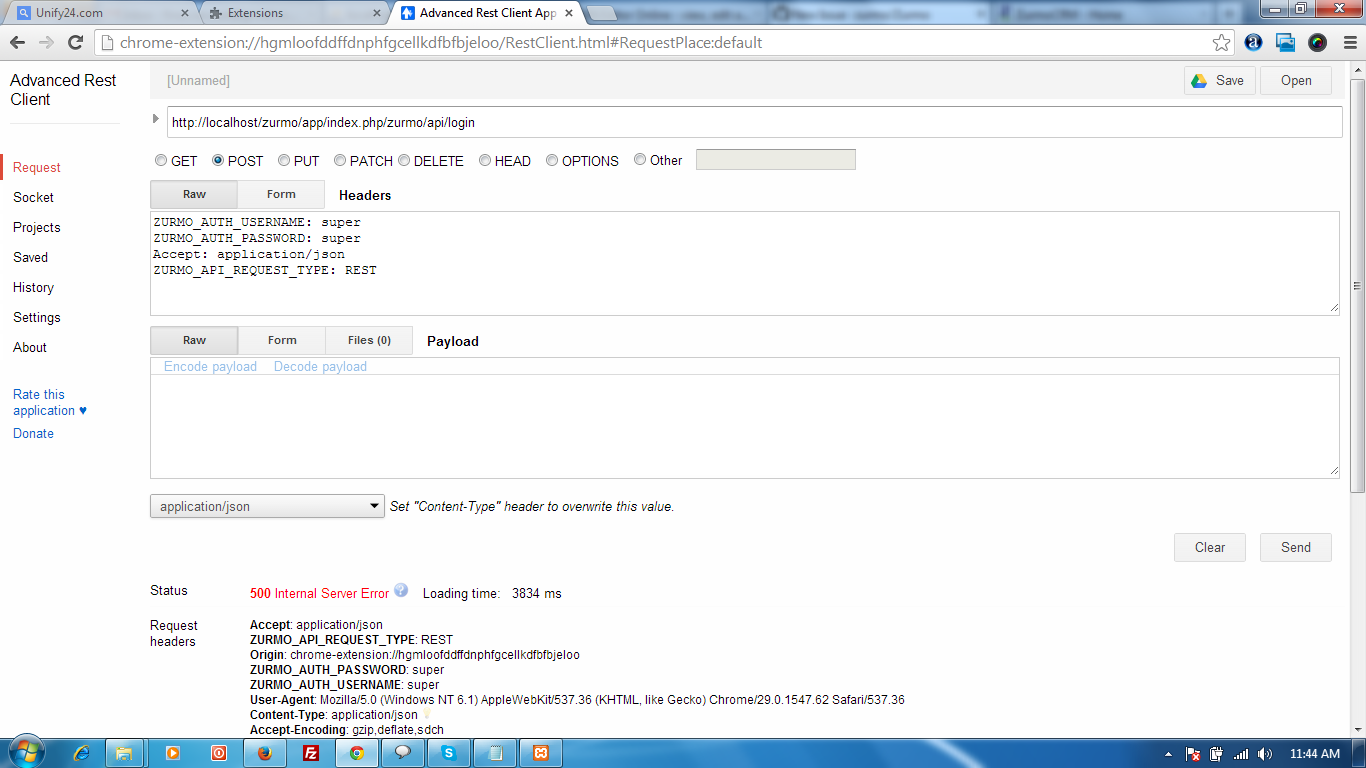Open History in the sidebar
The image size is (1366, 768).
33,287
